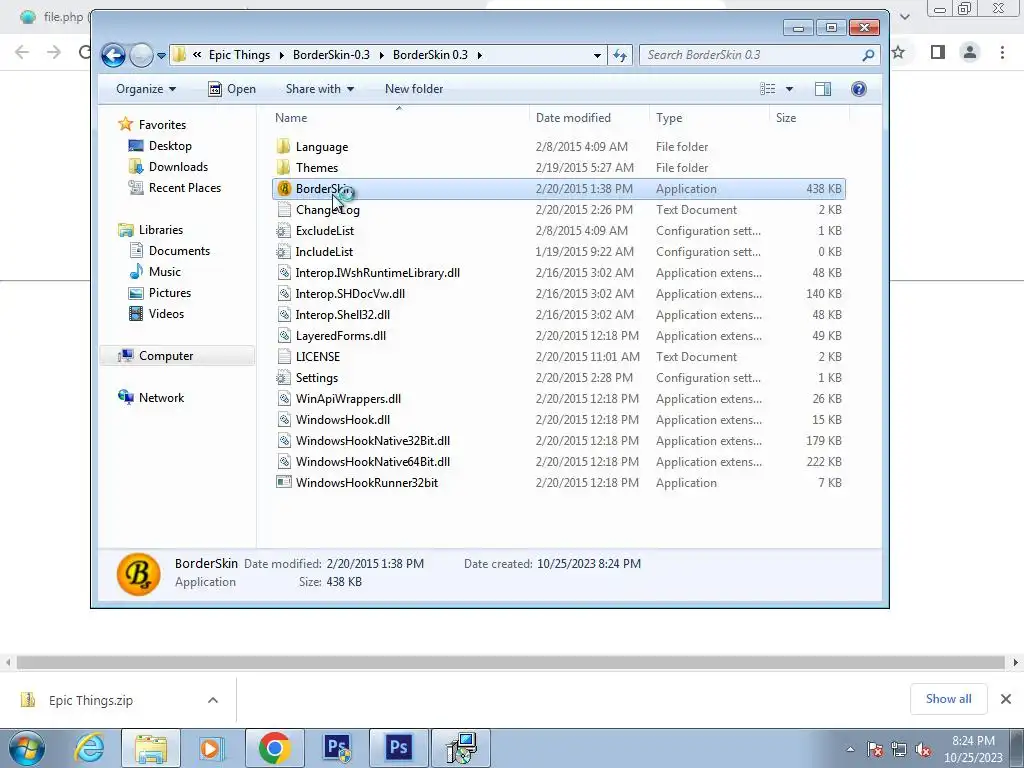
Task: Click the Chrome horizontal scrollbar
Action: [511, 663]
